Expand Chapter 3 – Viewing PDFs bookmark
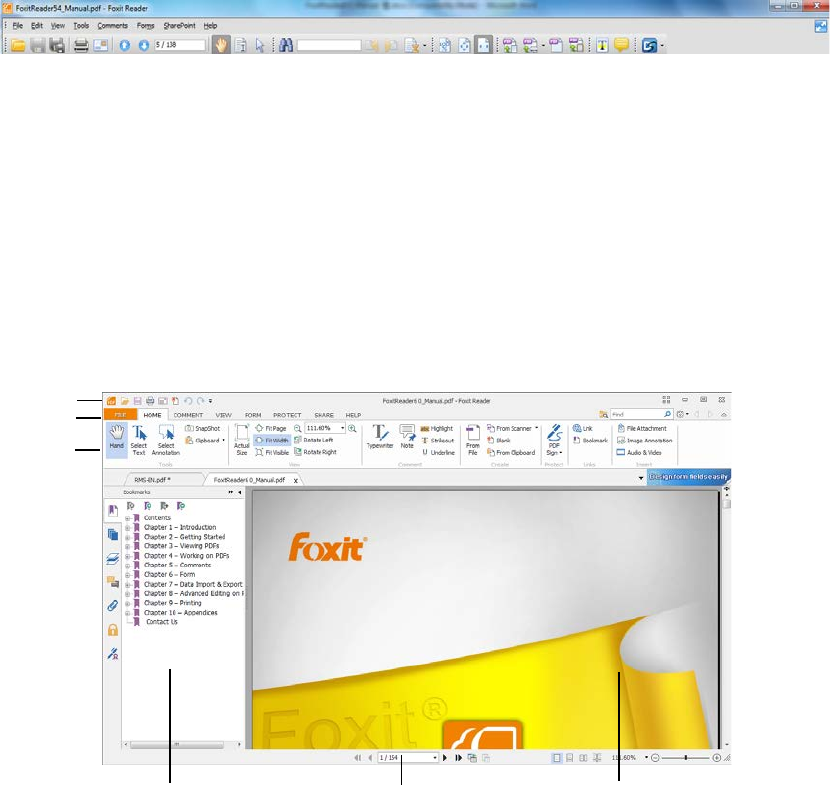830x785 pixels. point(128,546)
